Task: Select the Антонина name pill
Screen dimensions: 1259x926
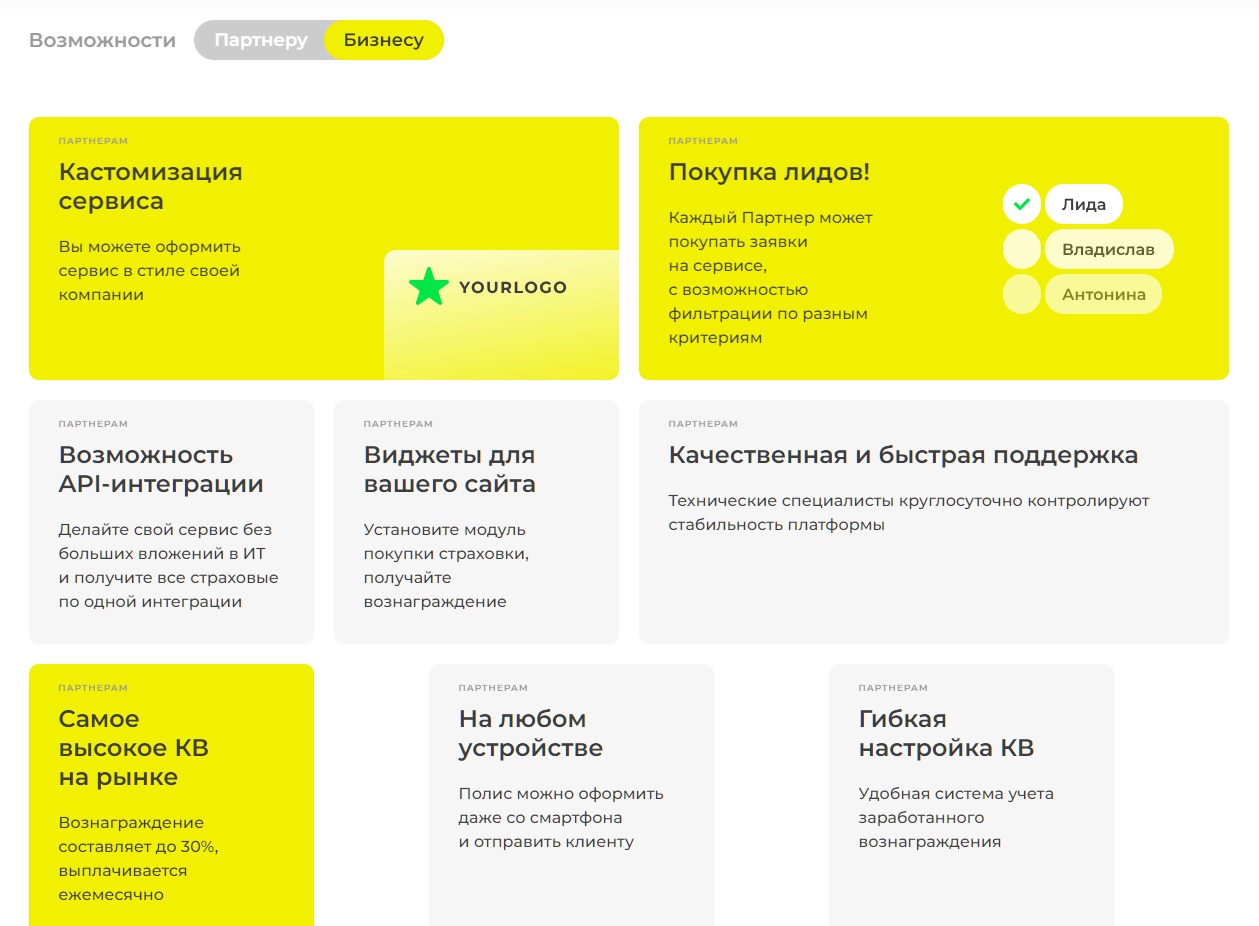Action: [x=1103, y=295]
